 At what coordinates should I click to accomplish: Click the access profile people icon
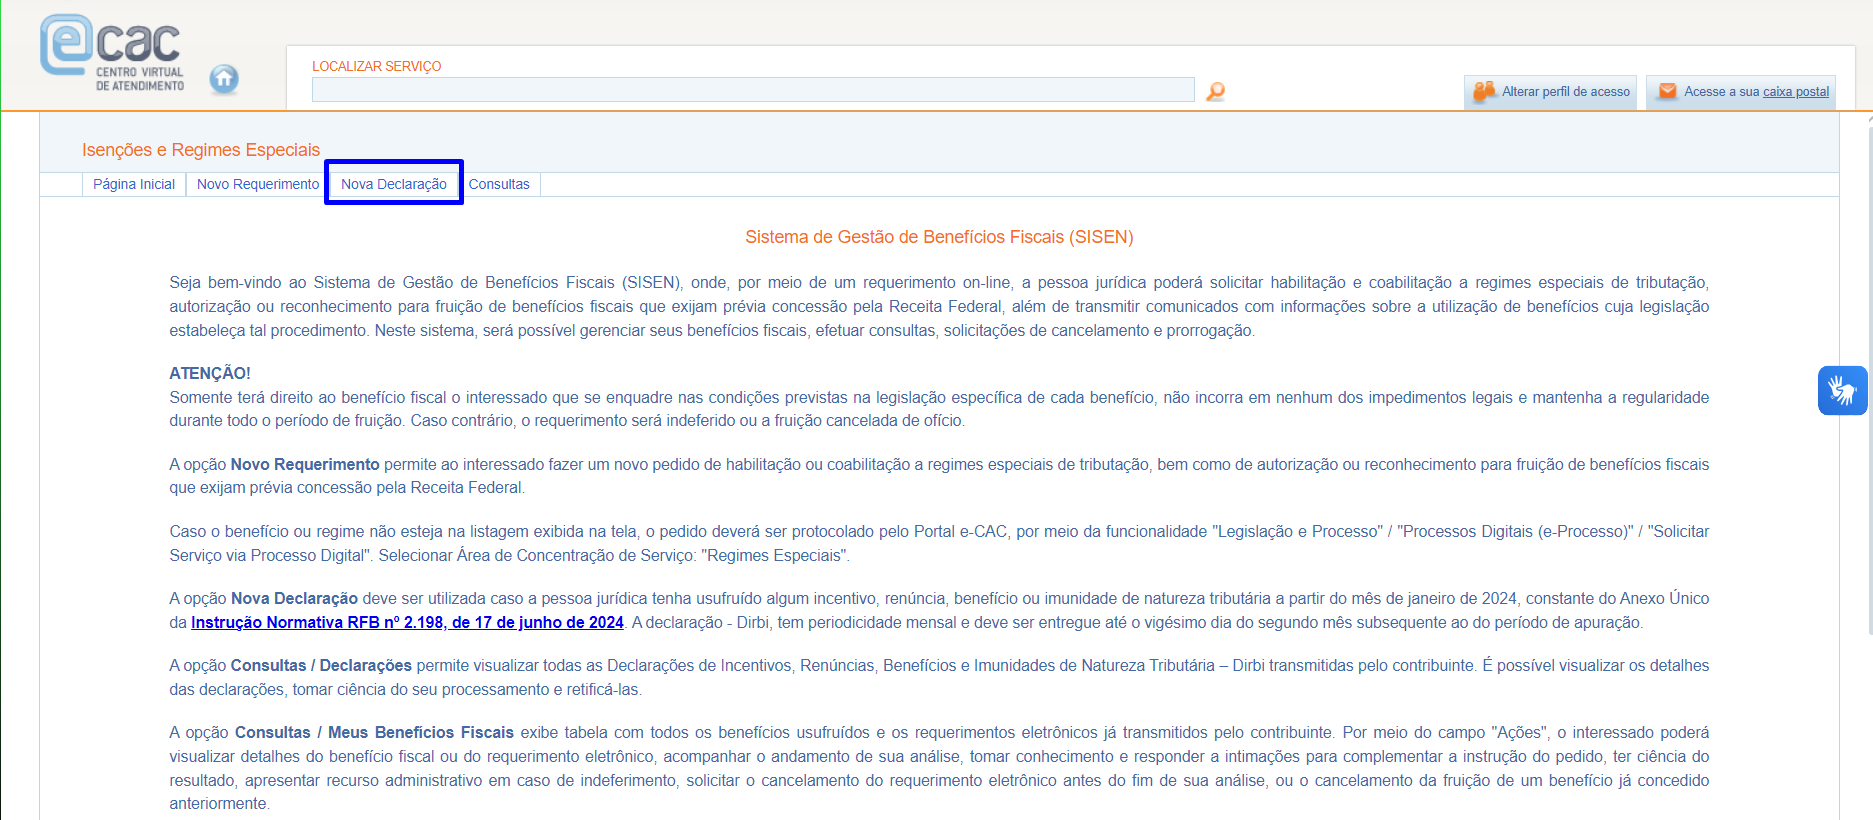click(x=1484, y=92)
